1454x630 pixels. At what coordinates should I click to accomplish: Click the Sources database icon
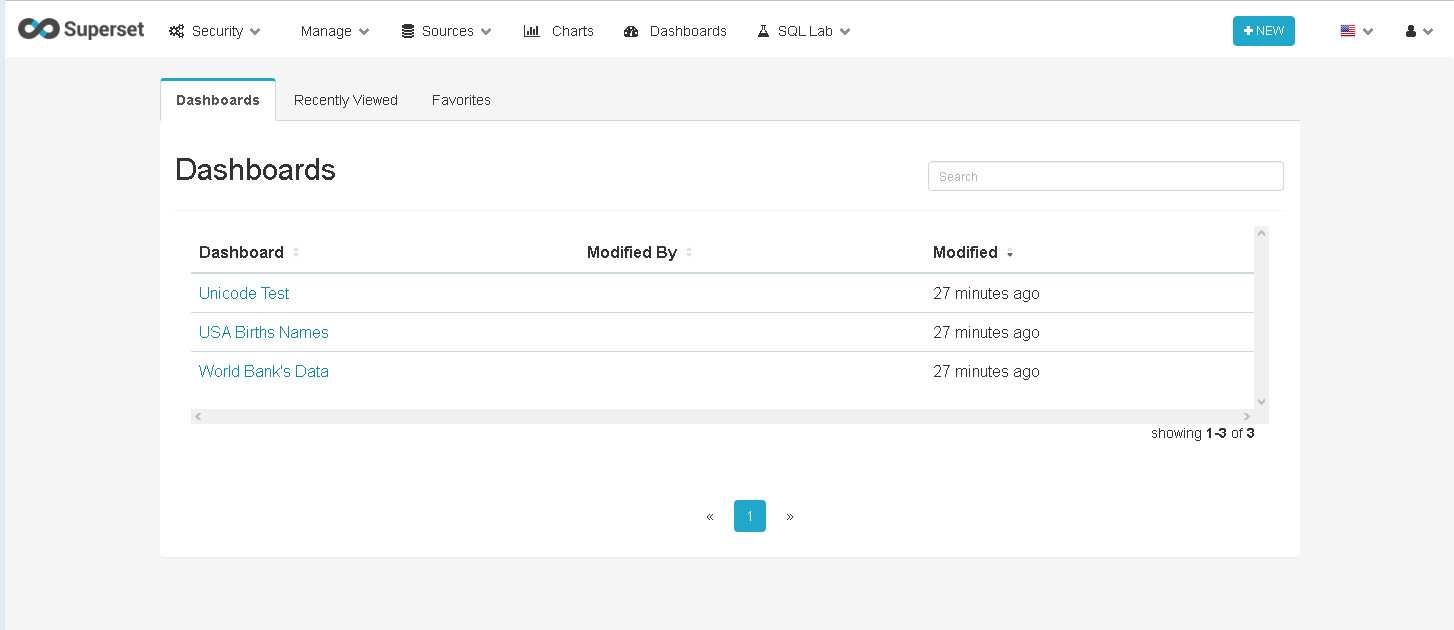[408, 31]
